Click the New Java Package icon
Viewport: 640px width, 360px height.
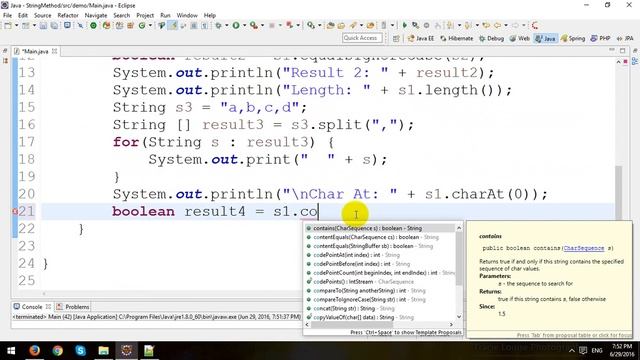click(x=130, y=25)
